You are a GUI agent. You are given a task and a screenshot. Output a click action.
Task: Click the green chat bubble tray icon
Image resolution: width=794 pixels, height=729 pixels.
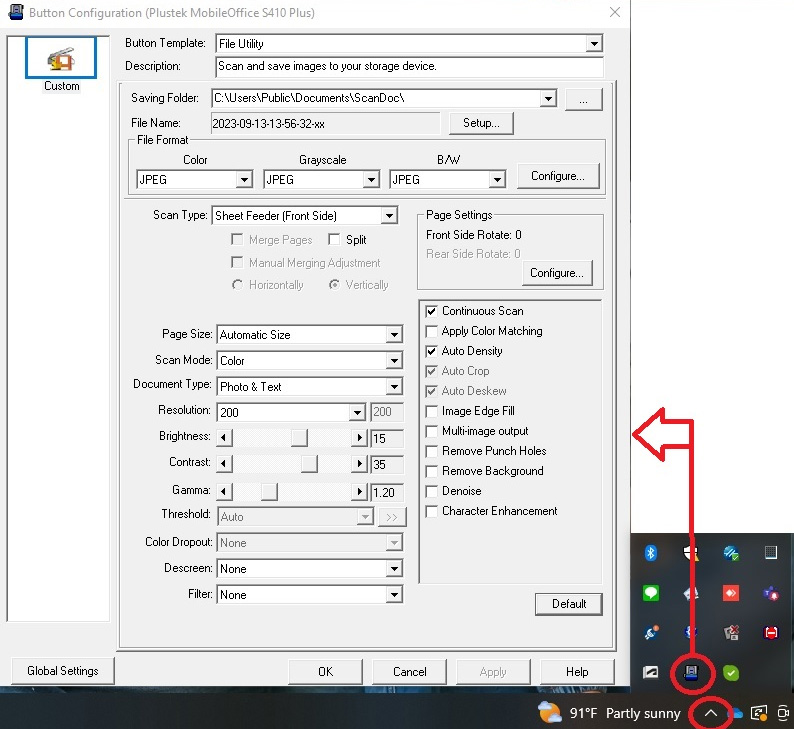650,593
